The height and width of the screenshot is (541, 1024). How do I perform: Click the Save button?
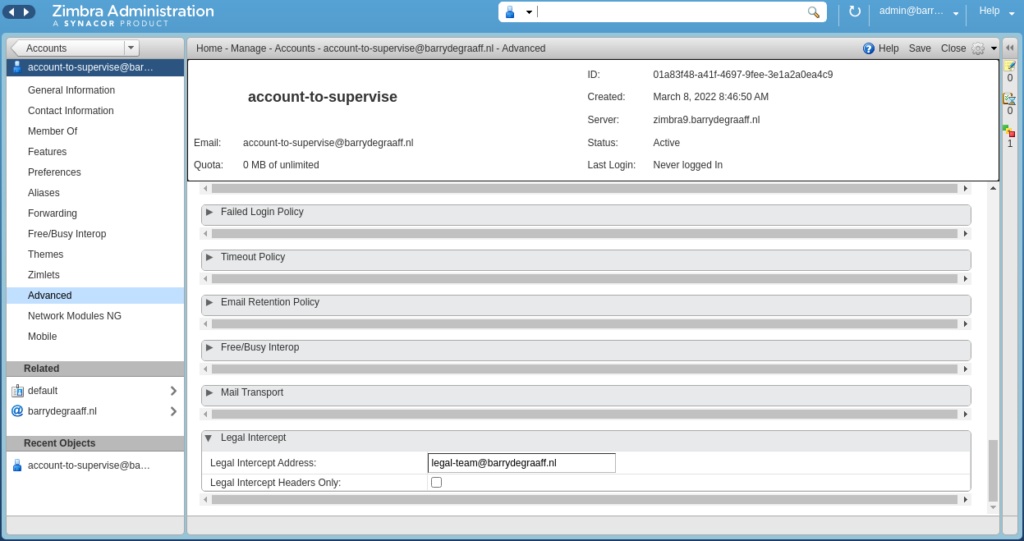click(x=919, y=48)
